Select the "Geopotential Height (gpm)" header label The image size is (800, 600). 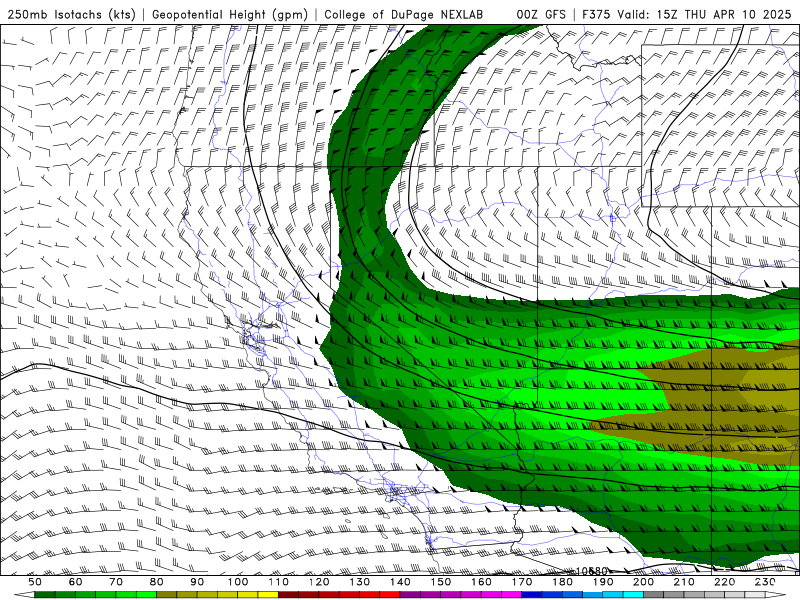(x=230, y=15)
